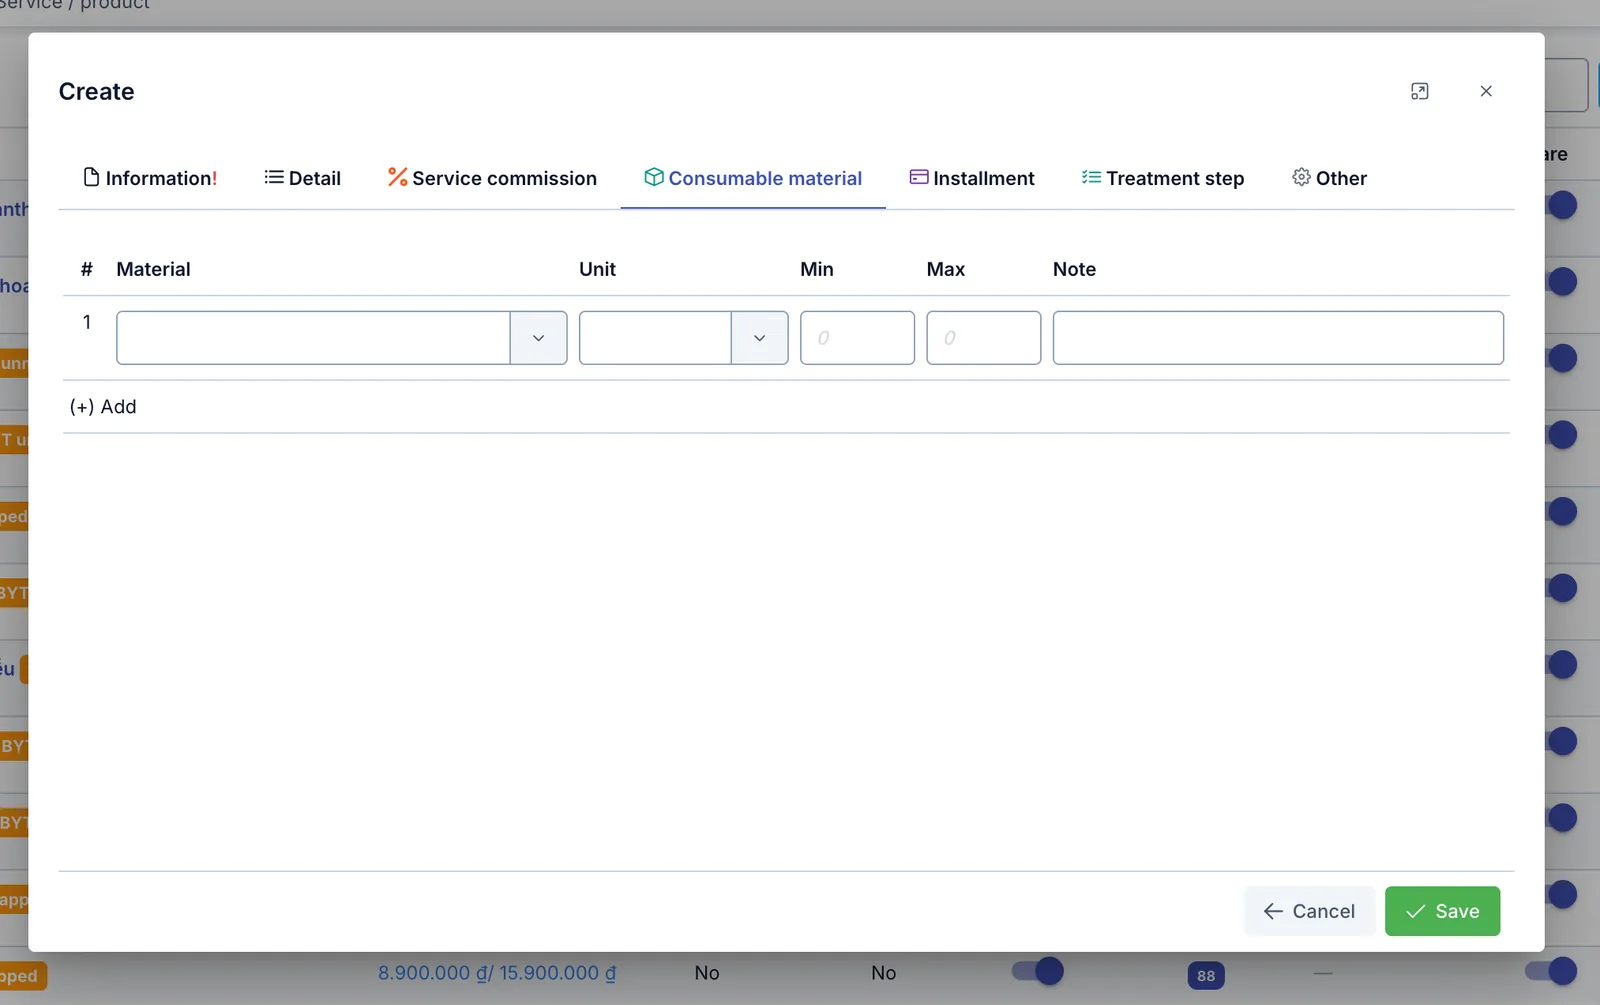
Task: Click the Treatment step checklist icon
Action: coord(1091,177)
